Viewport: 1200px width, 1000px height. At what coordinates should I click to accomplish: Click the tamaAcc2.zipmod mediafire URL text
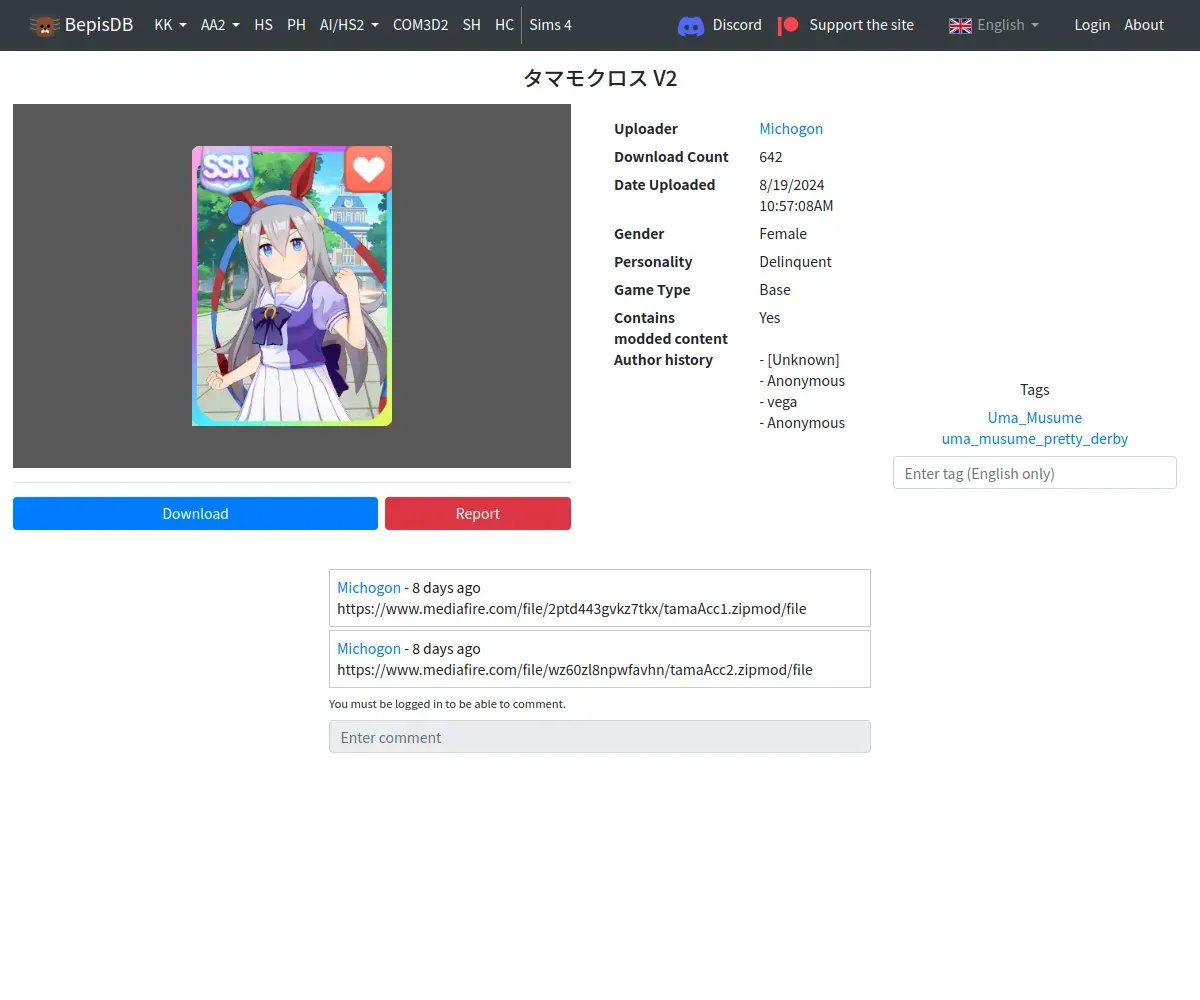[575, 669]
